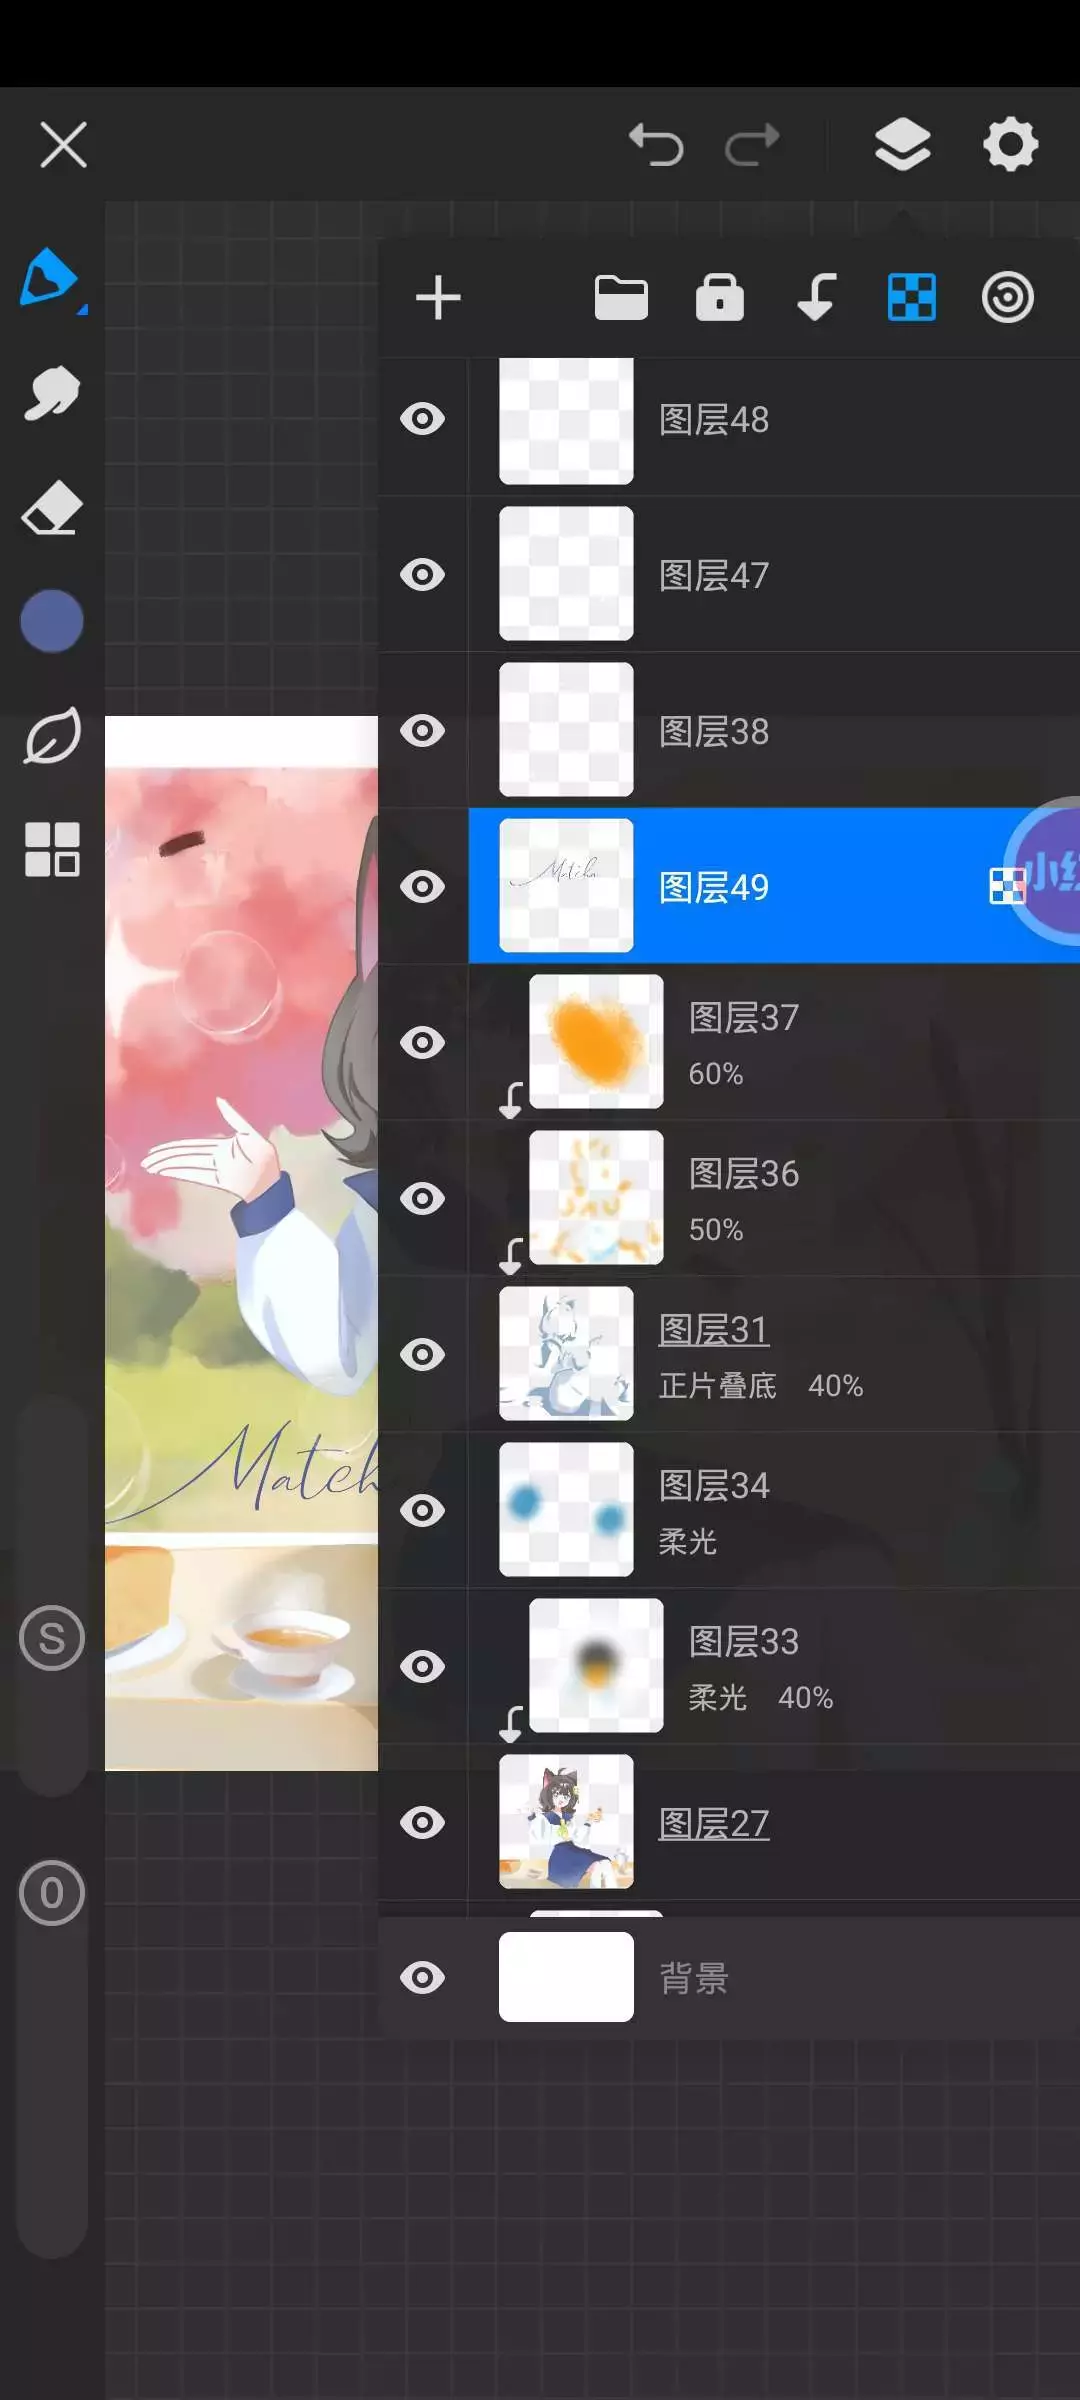Create a new layer folder
The width and height of the screenshot is (1080, 2400).
[621, 298]
